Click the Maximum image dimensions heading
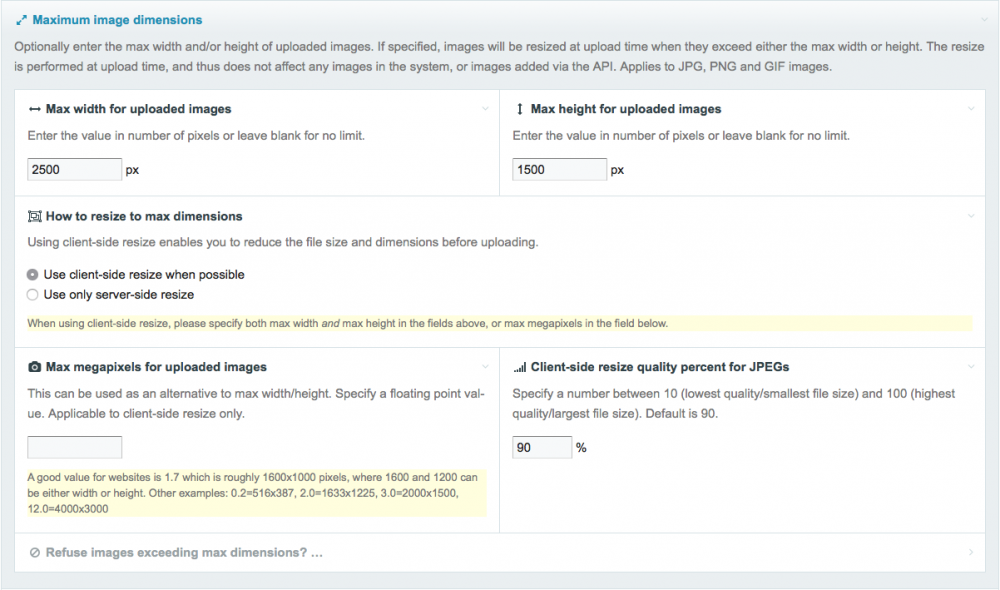 117,20
